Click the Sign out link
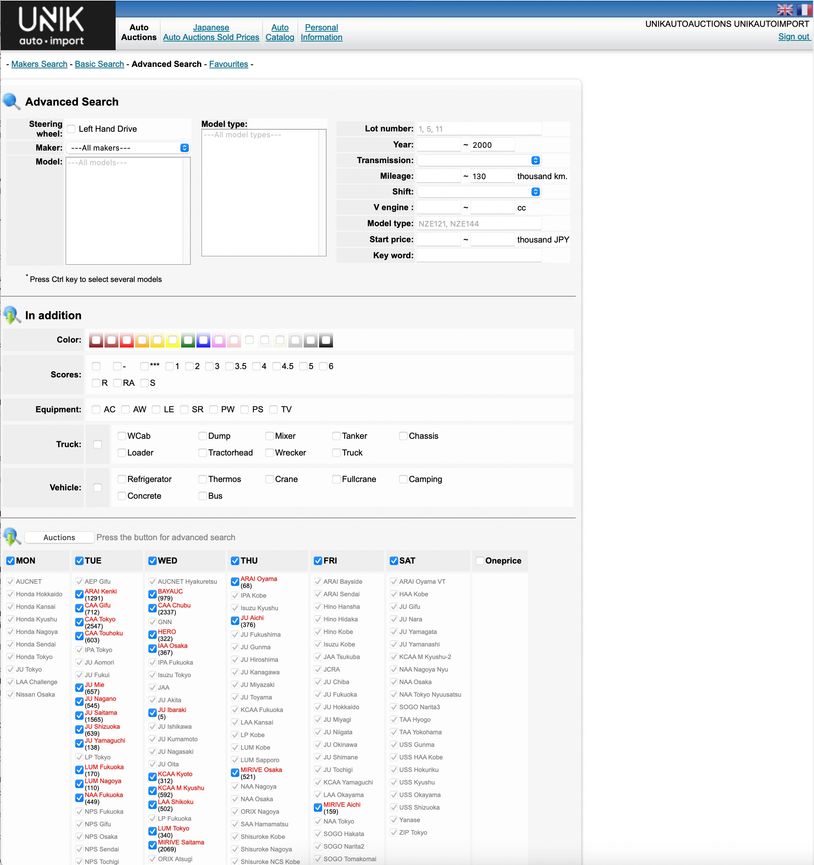The width and height of the screenshot is (814, 865). (794, 37)
